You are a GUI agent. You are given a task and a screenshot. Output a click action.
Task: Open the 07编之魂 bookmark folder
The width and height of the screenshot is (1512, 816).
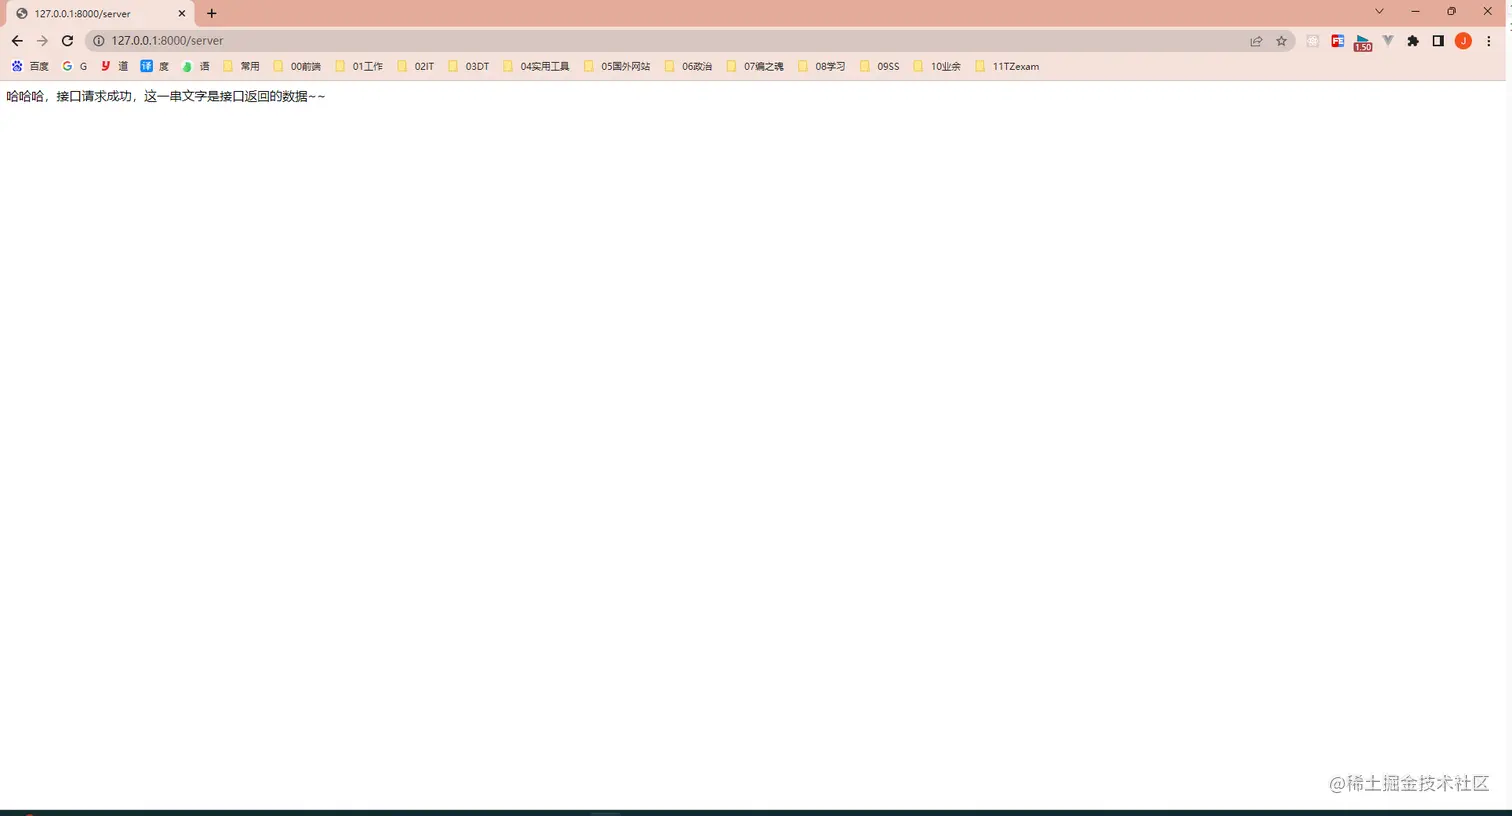tap(755, 66)
